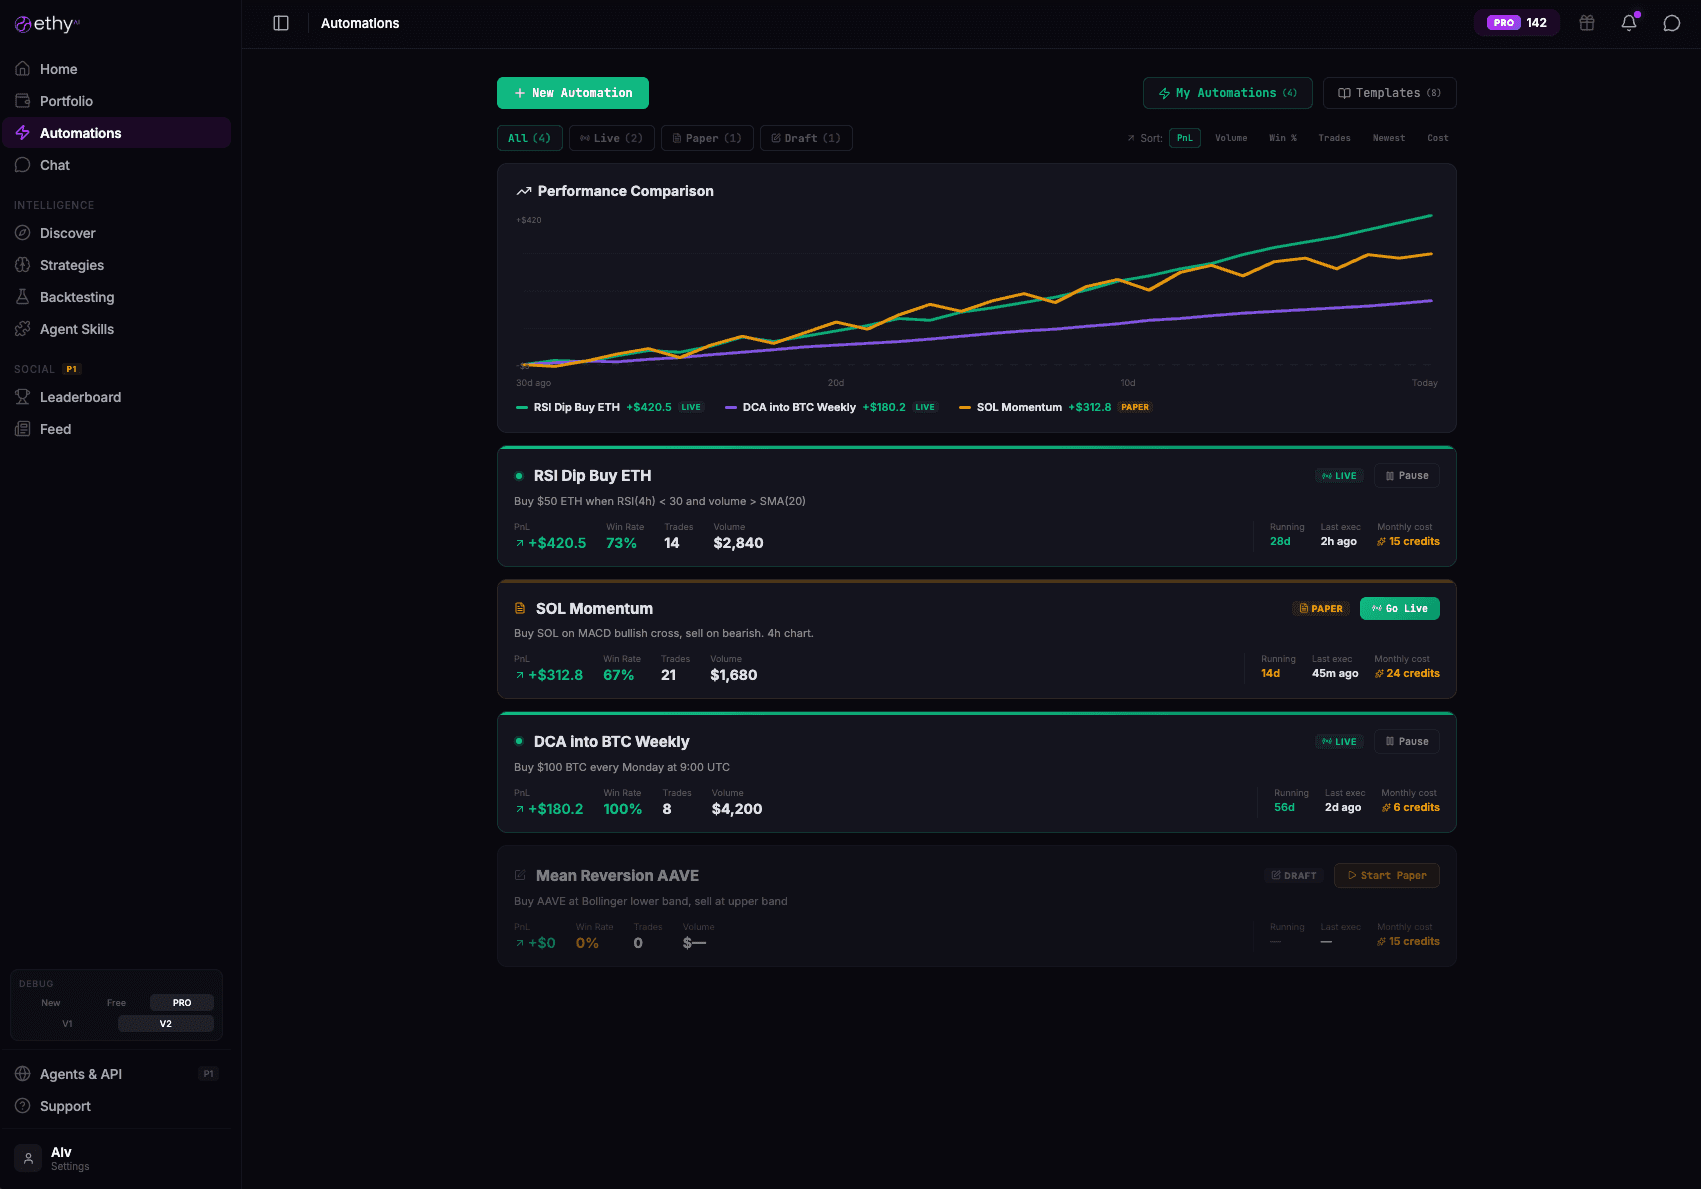This screenshot has width=1701, height=1189.
Task: Open Settings under the Alv profile
Action: point(69,1166)
